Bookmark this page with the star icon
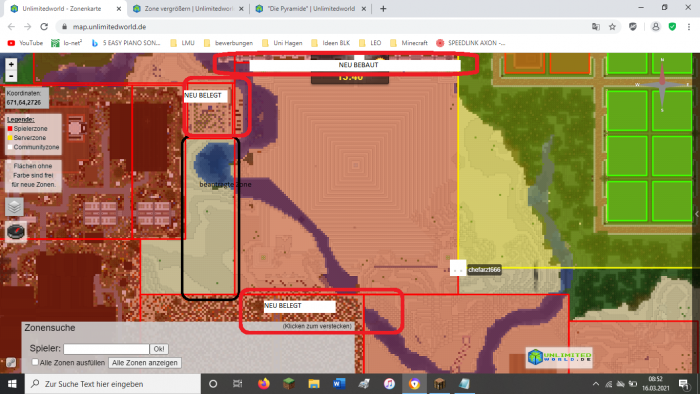The height and width of the screenshot is (394, 700). coord(612,27)
